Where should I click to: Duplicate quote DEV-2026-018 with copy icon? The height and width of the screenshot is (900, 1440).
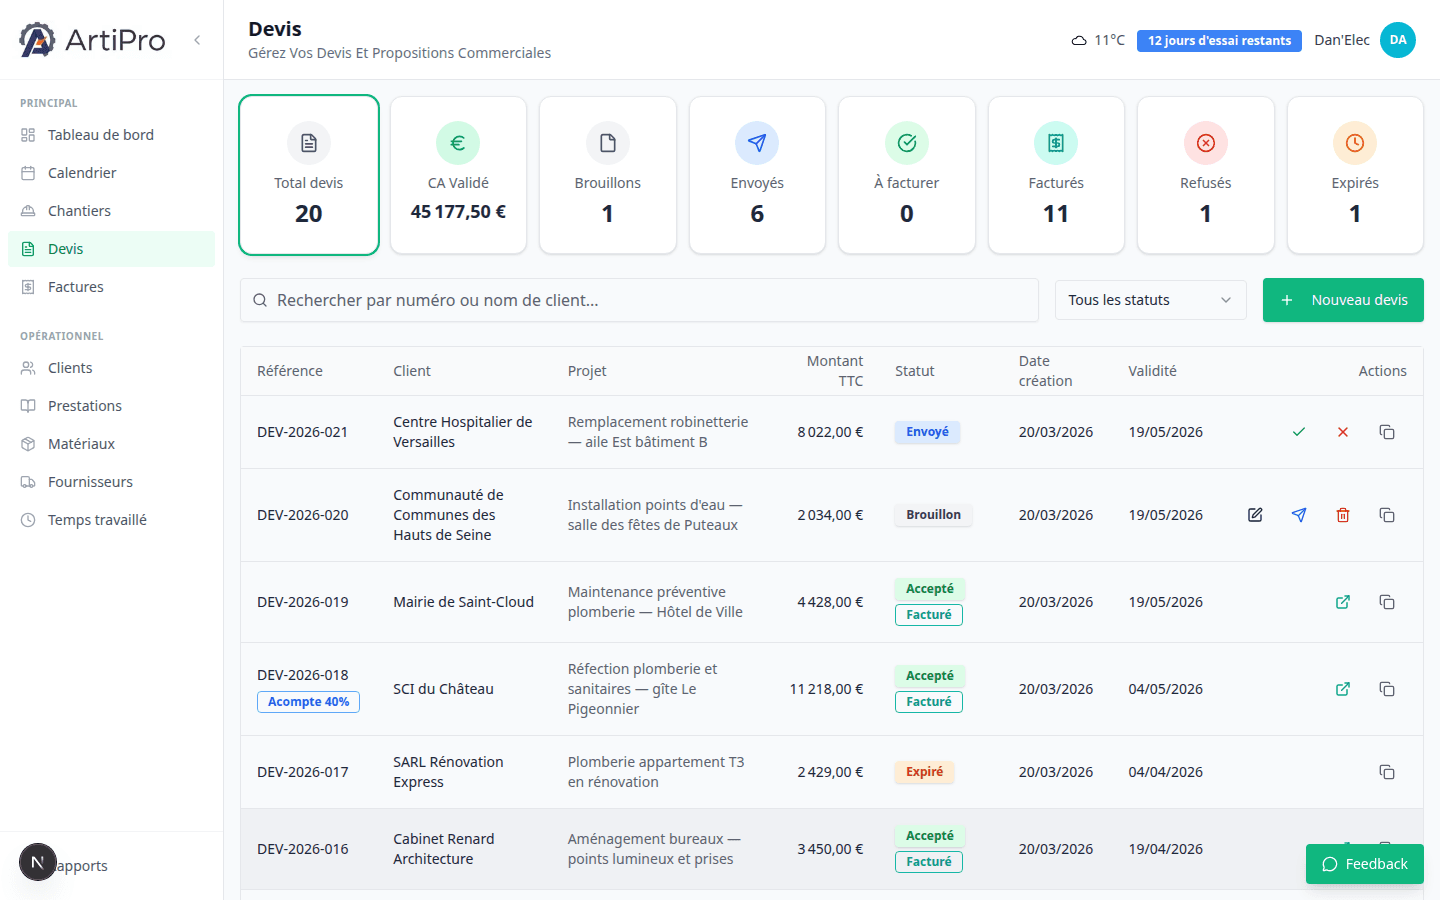1386,689
